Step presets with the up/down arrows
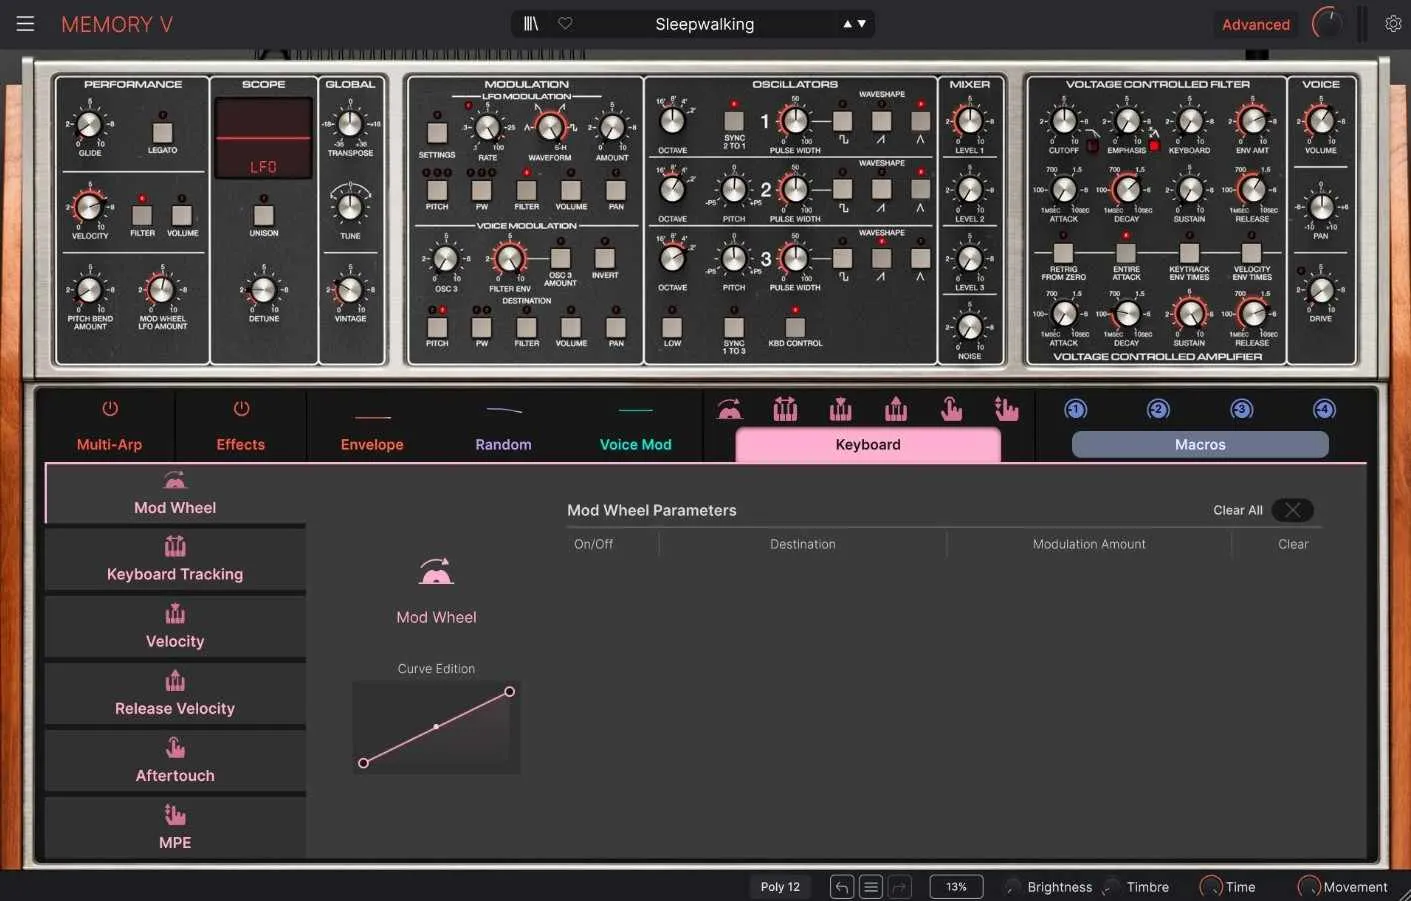The width and height of the screenshot is (1411, 901). [854, 24]
